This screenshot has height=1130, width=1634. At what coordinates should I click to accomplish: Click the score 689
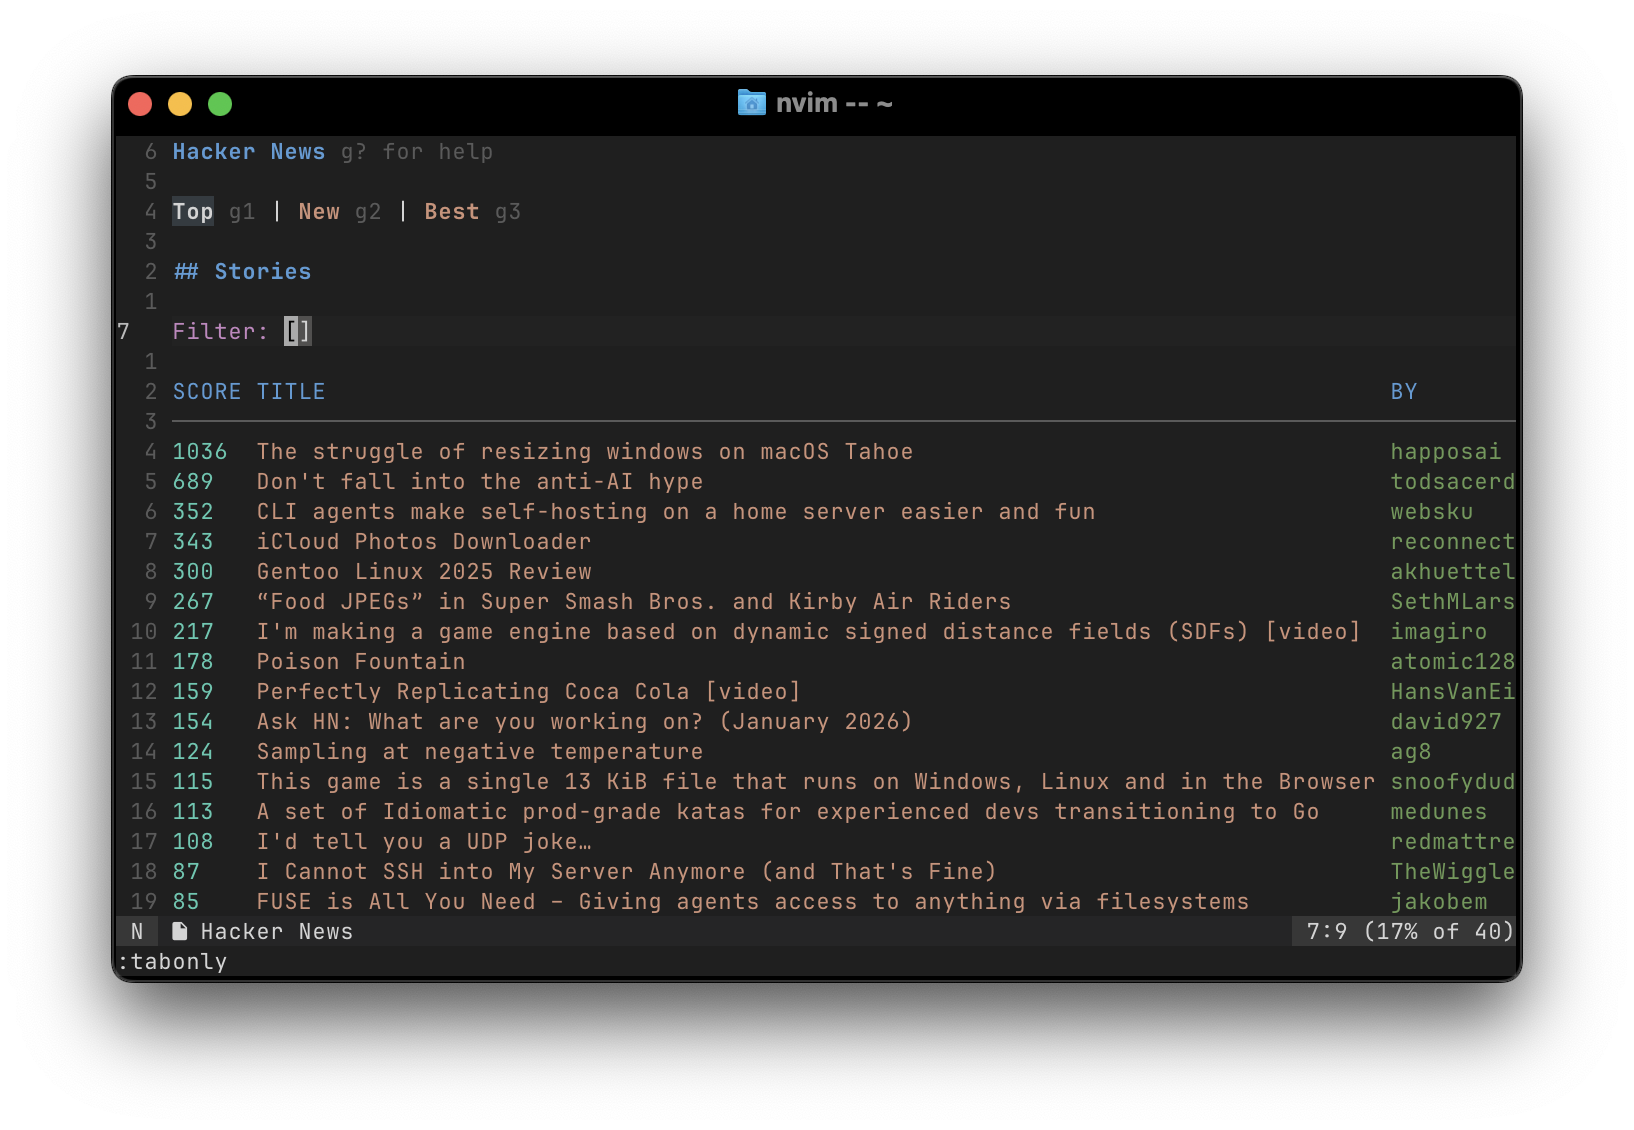pos(193,481)
